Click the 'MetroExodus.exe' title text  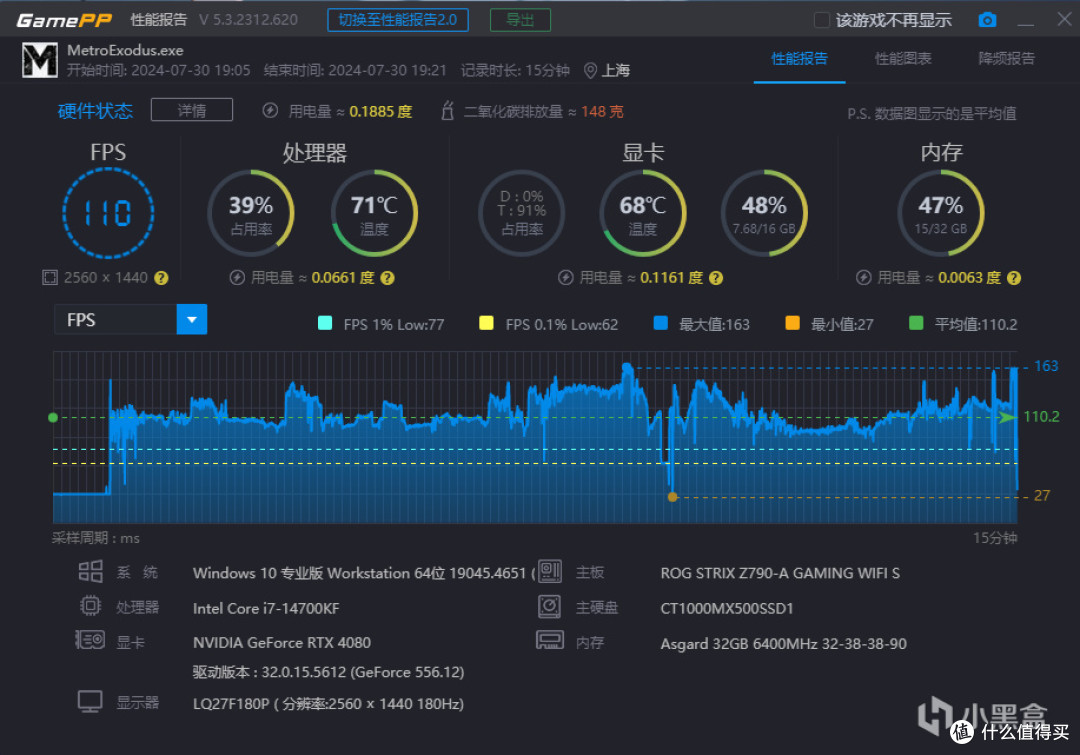pyautogui.click(x=125, y=50)
